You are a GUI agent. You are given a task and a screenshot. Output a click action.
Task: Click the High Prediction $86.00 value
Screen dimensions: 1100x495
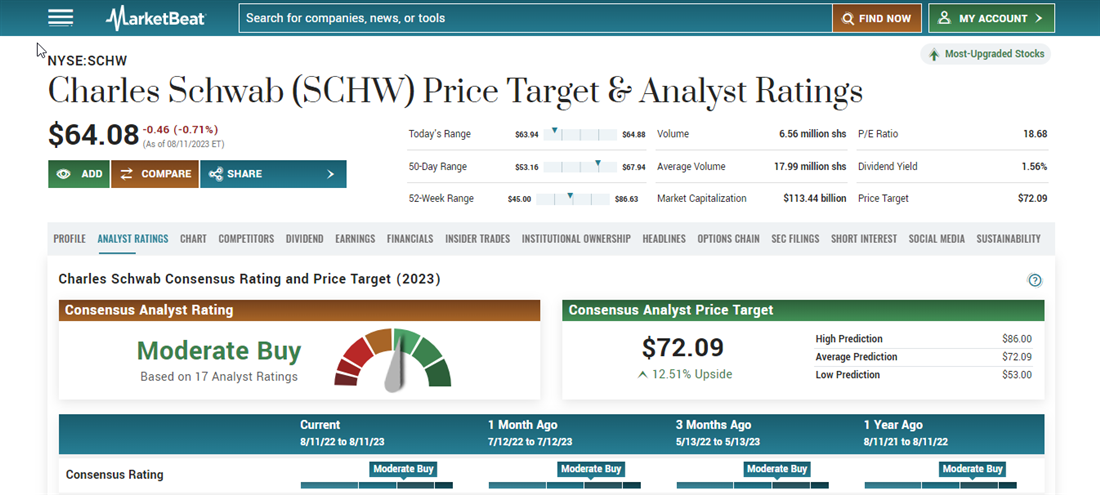[1017, 339]
